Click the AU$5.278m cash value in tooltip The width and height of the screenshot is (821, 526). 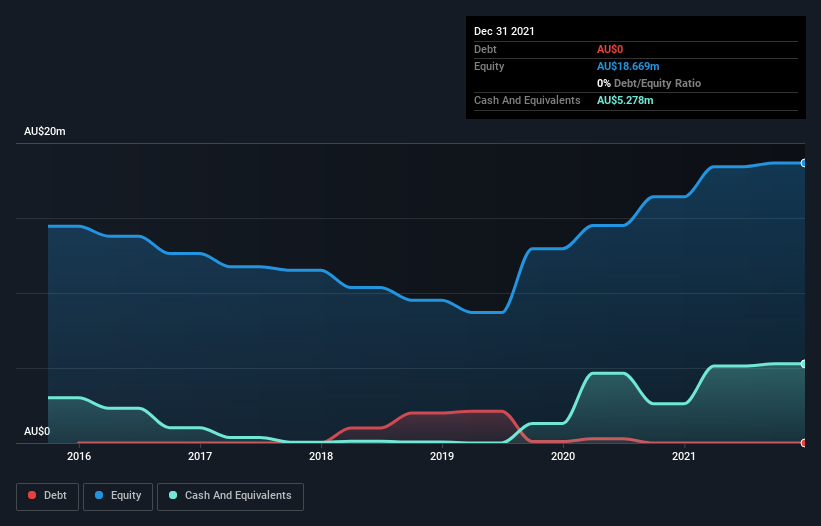pos(625,100)
